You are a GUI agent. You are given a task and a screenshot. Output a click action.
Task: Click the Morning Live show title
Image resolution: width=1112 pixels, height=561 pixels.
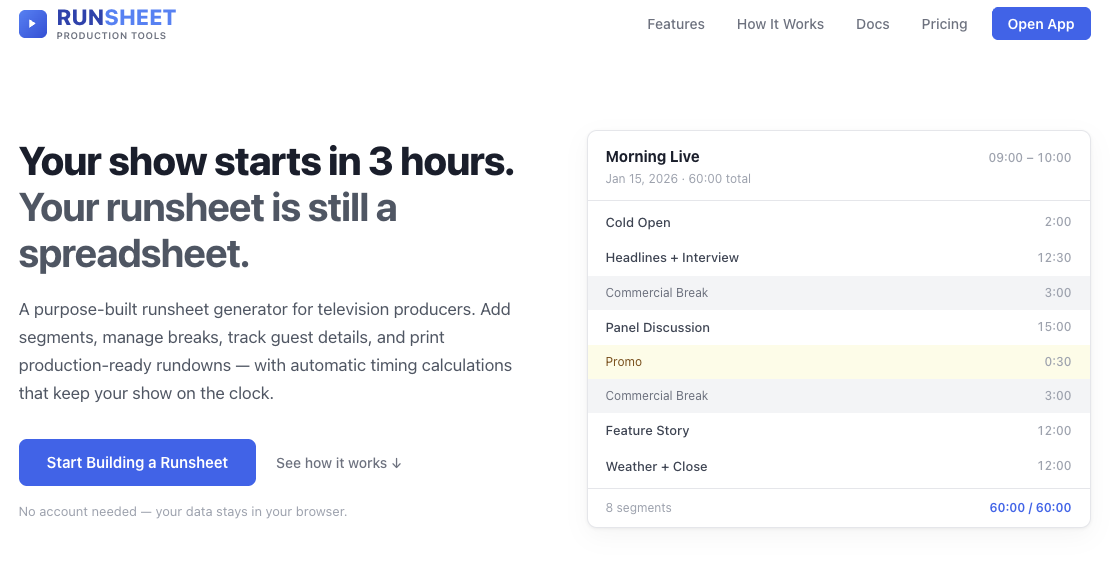[652, 157]
